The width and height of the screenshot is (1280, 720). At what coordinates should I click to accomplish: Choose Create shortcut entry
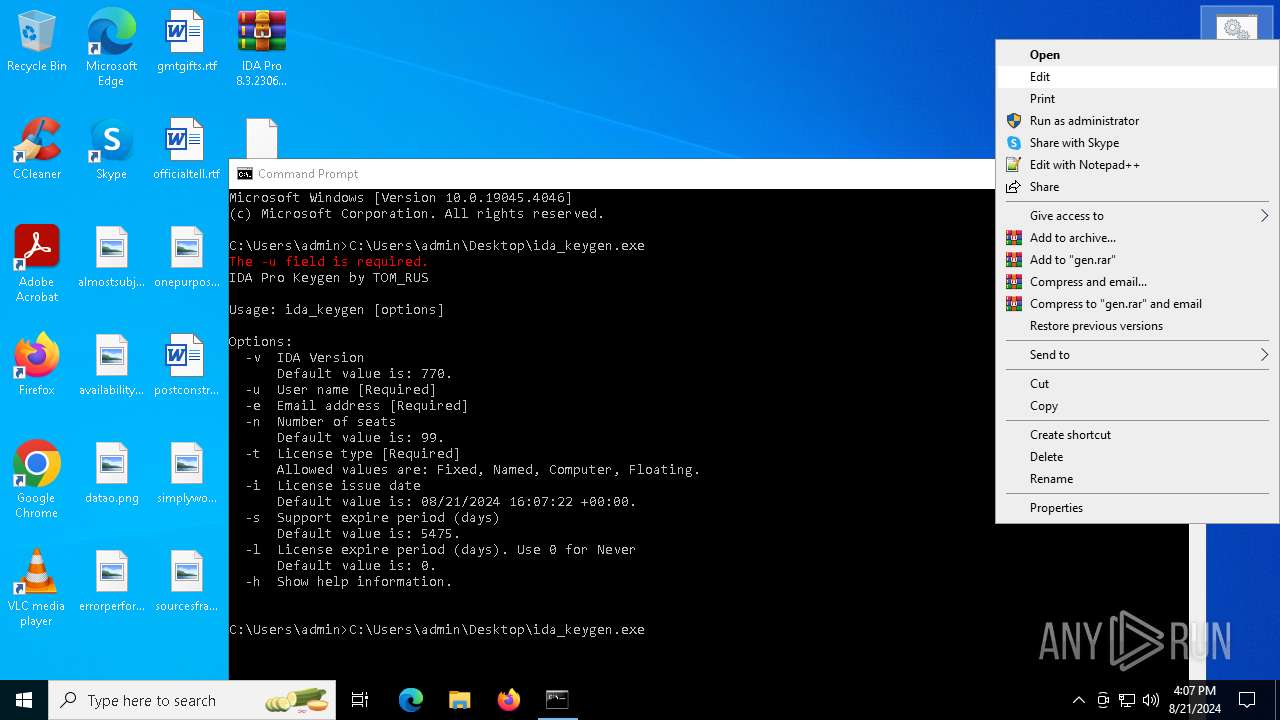point(1137,435)
